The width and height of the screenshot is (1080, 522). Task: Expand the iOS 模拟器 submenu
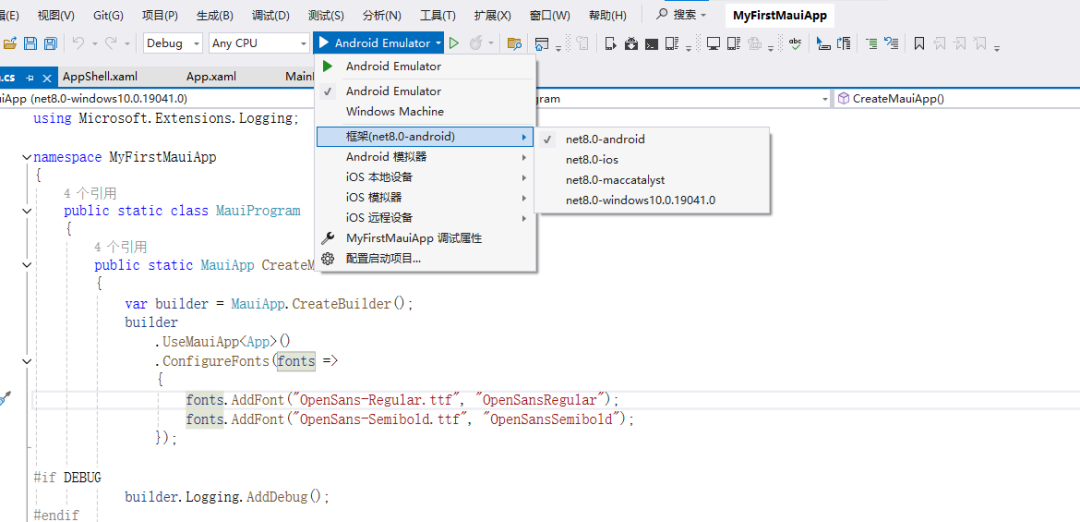point(426,197)
